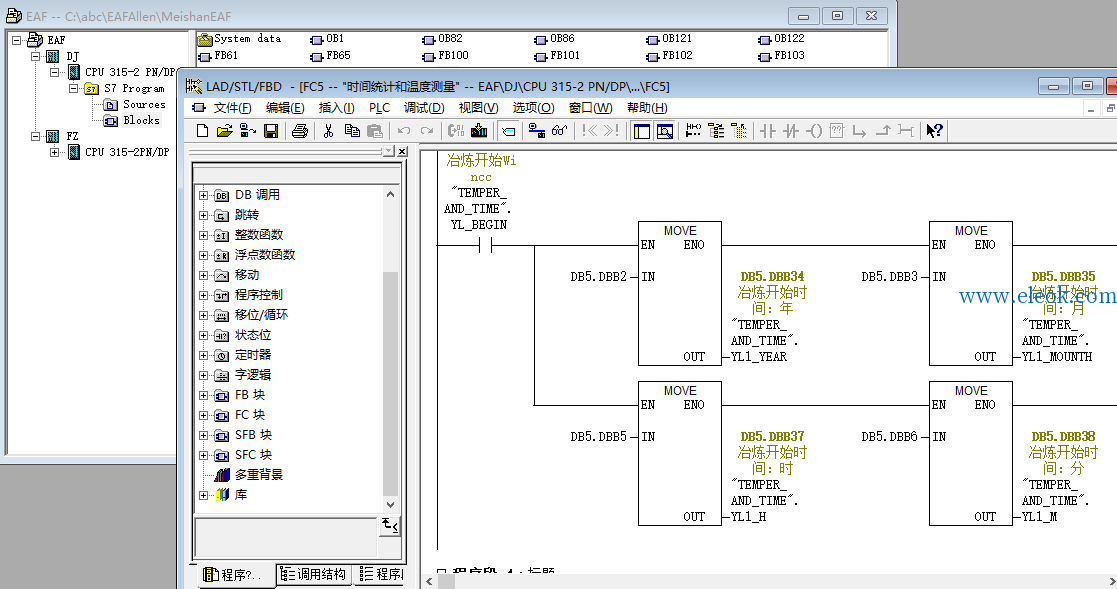Viewport: 1117px width, 589px height.
Task: Expand the 移动 tree node
Action: click(x=204, y=275)
